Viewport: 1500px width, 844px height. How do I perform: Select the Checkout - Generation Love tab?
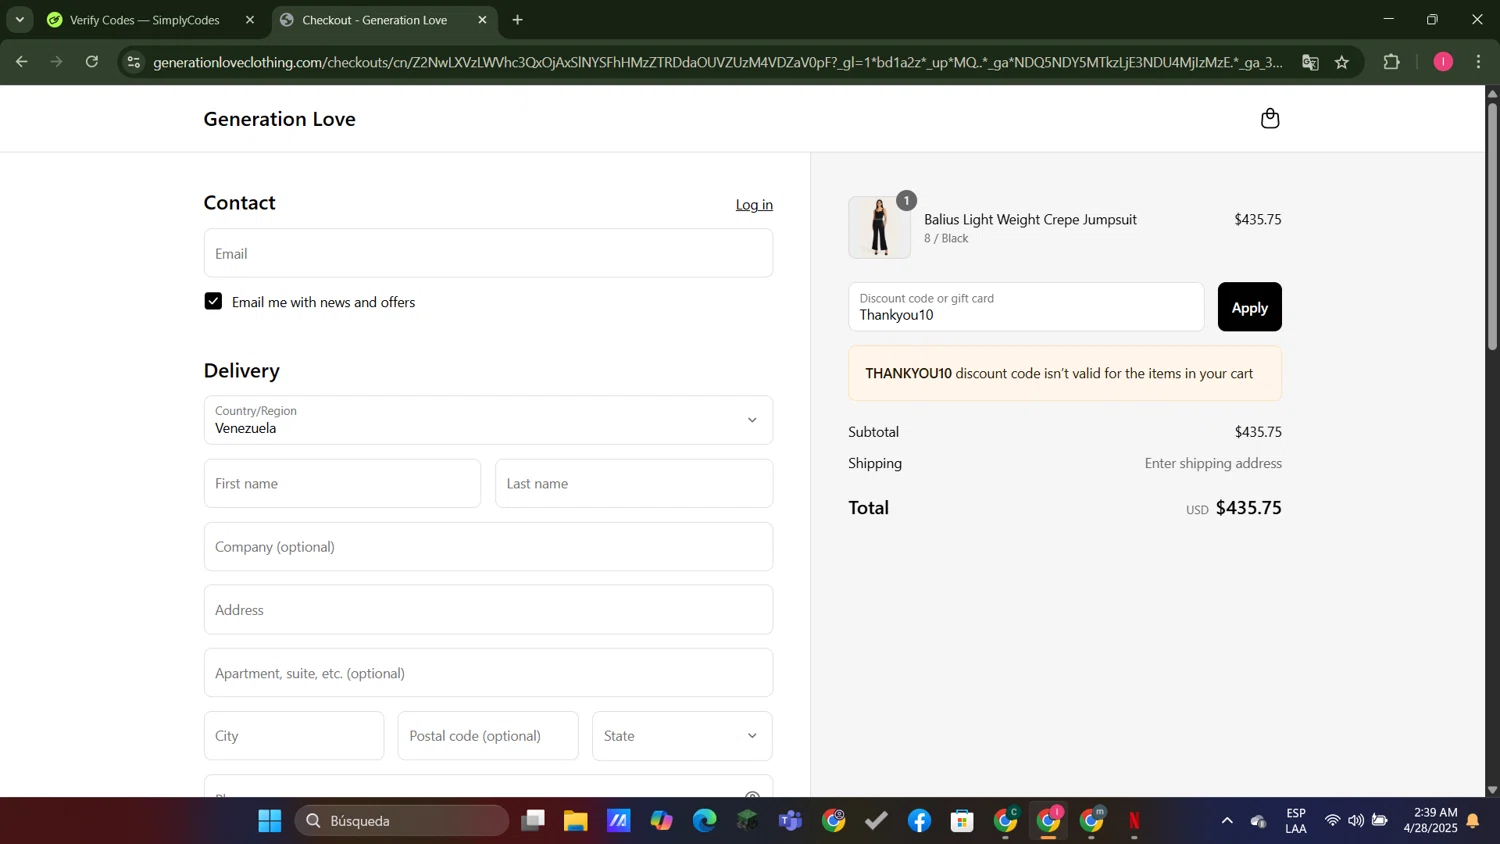pos(374,20)
